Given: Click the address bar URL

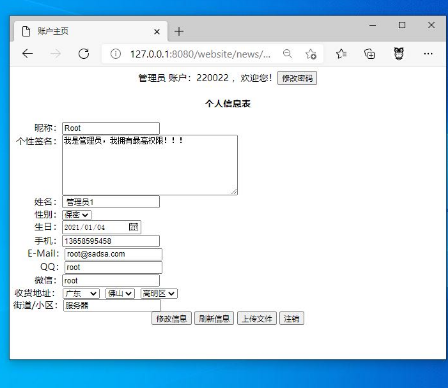Looking at the screenshot, I should click(200, 54).
